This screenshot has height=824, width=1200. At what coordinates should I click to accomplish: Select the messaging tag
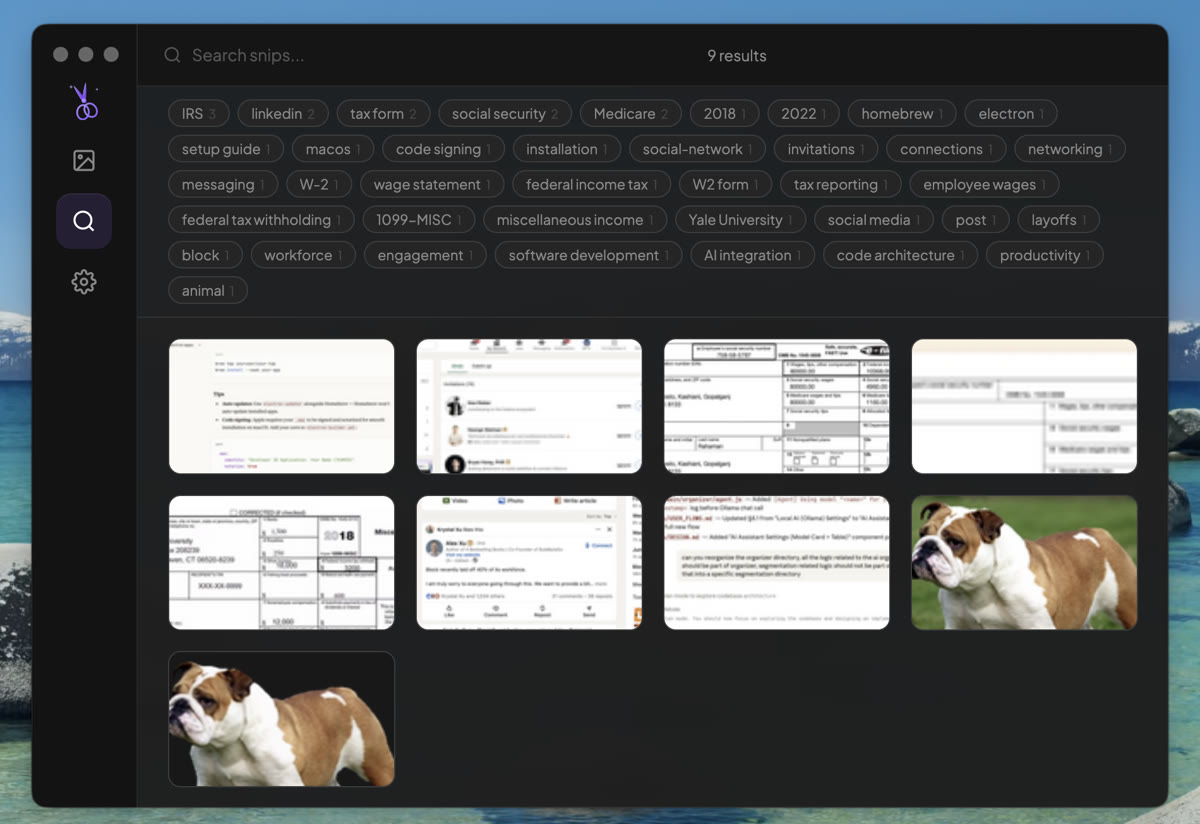223,185
